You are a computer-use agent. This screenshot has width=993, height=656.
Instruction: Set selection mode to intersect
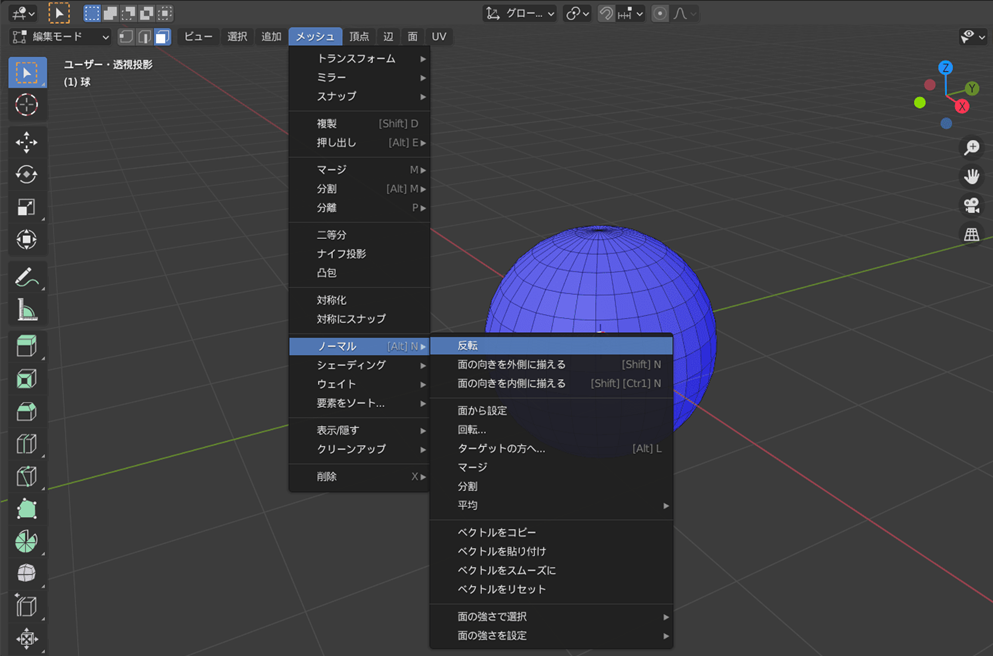pyautogui.click(x=165, y=13)
